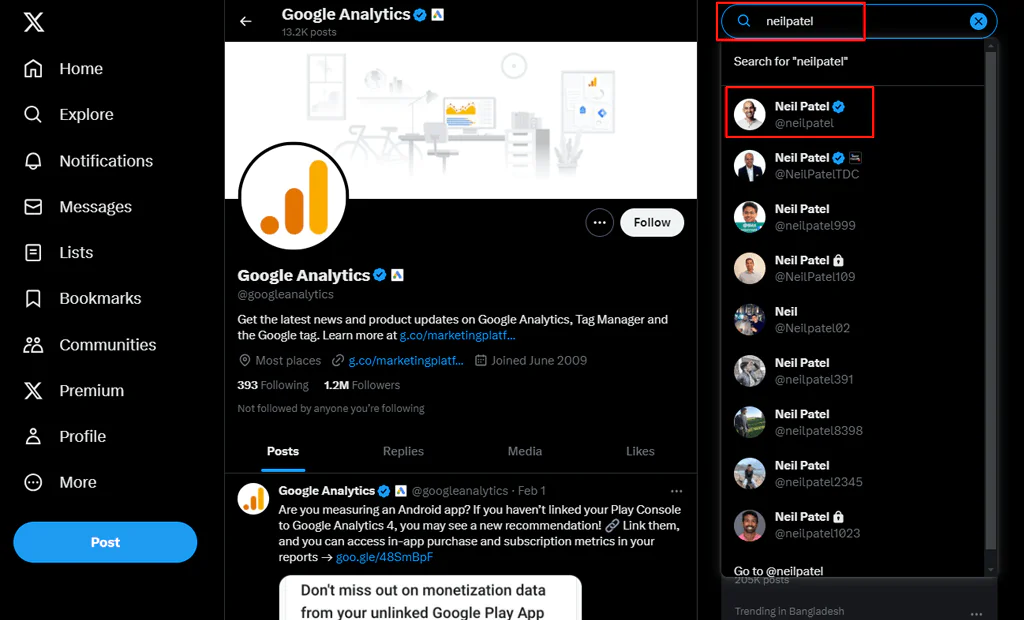Viewport: 1024px width, 620px height.
Task: Click the Google Ads affiliate badge on profile
Action: click(x=397, y=275)
